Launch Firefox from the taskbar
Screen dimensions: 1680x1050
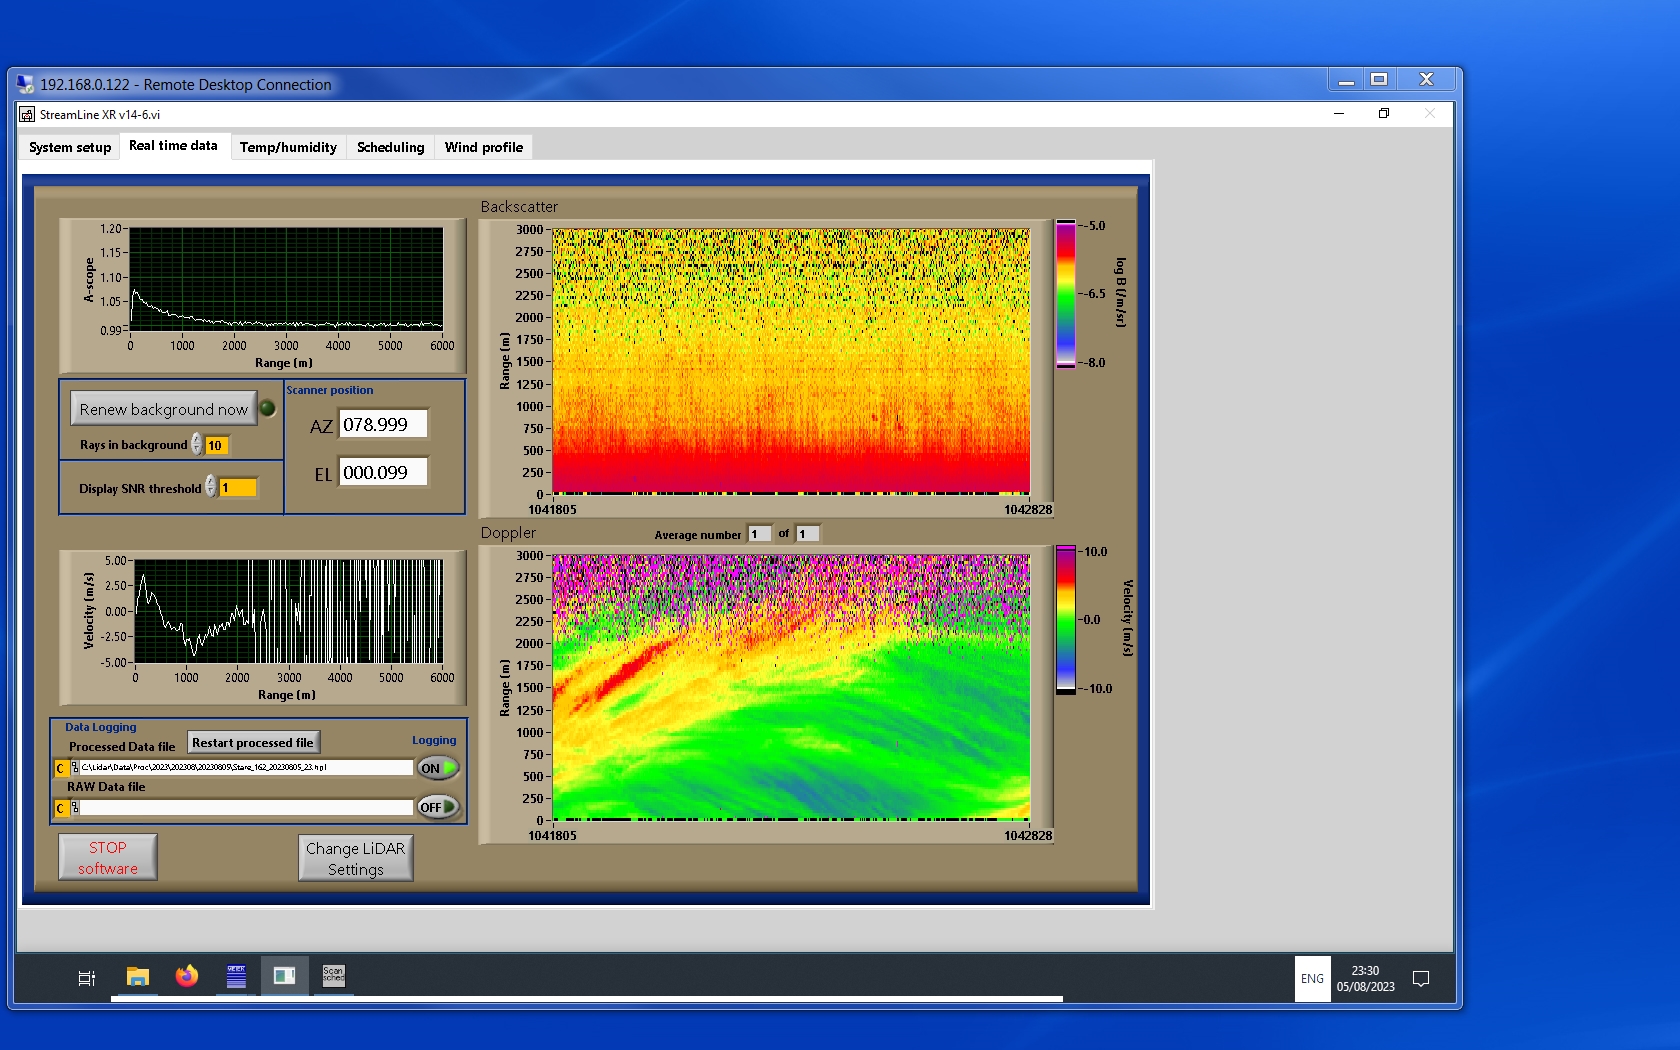(x=187, y=976)
